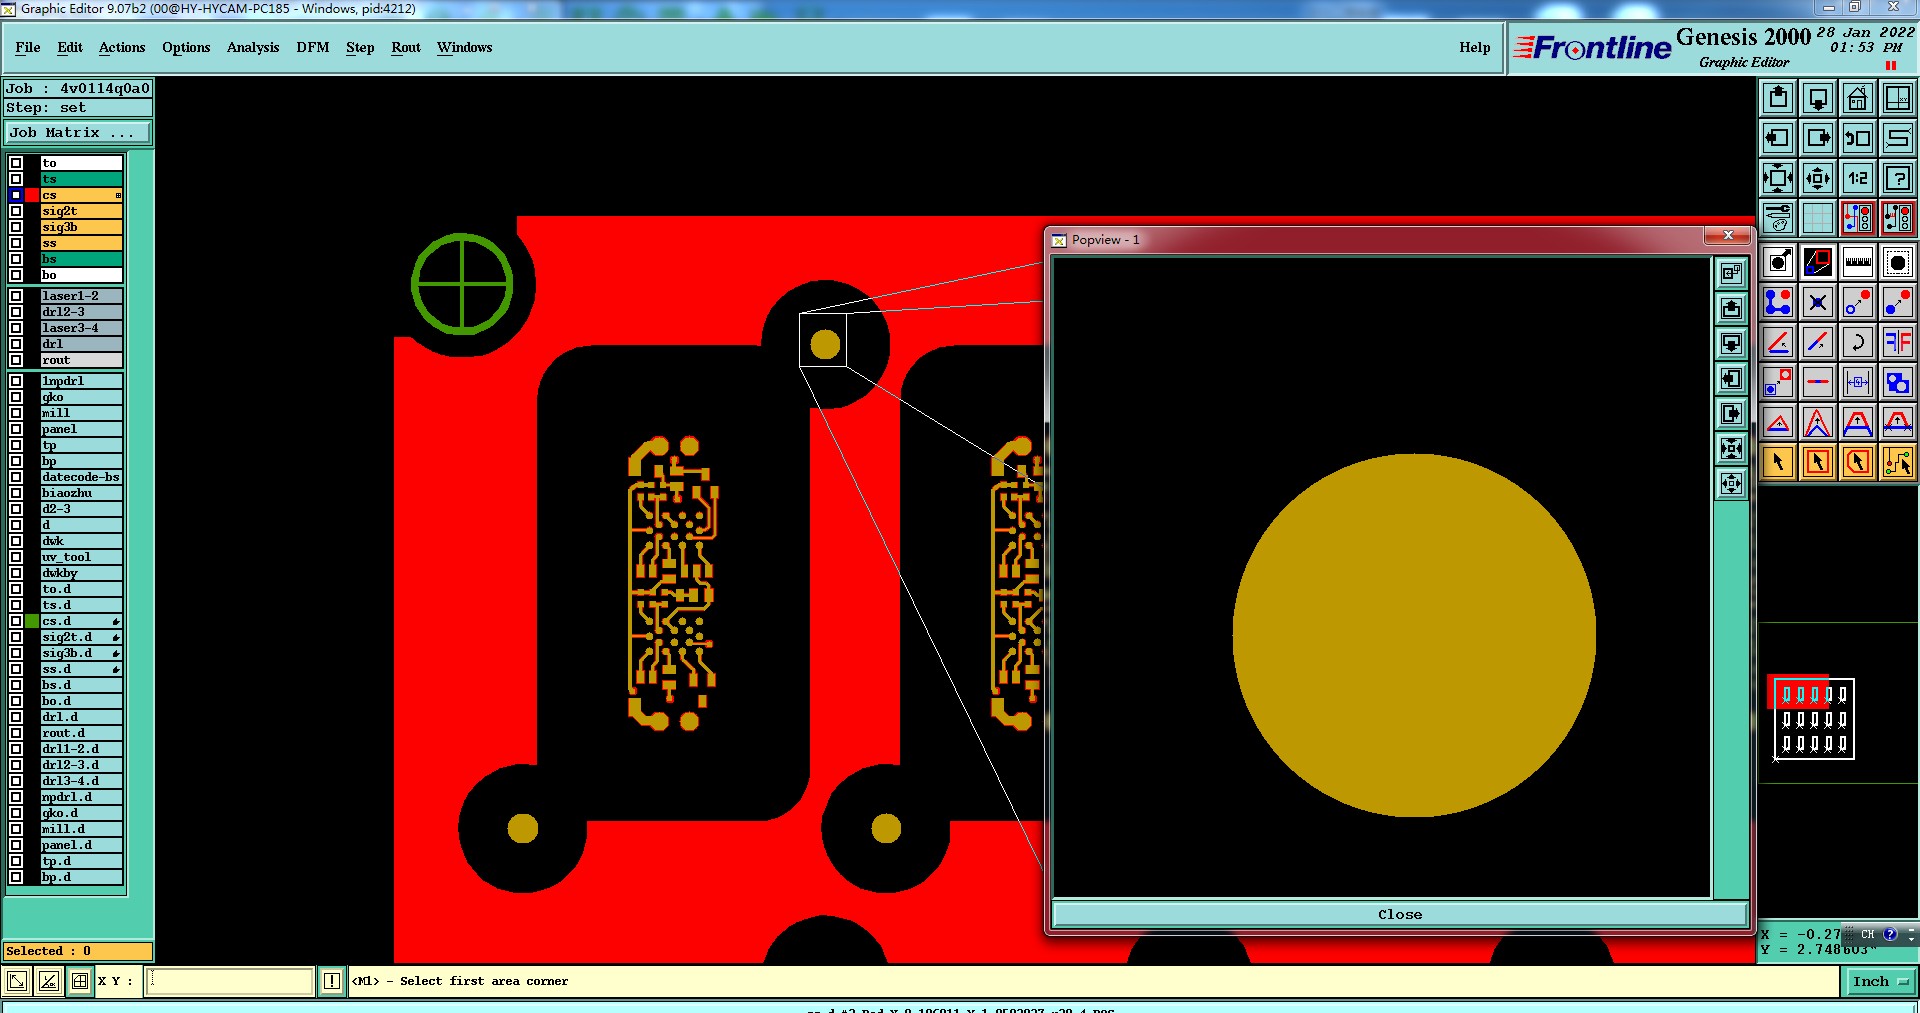Select the datecode-bs layer row
Screen dimensions: 1920x1013
click(81, 477)
